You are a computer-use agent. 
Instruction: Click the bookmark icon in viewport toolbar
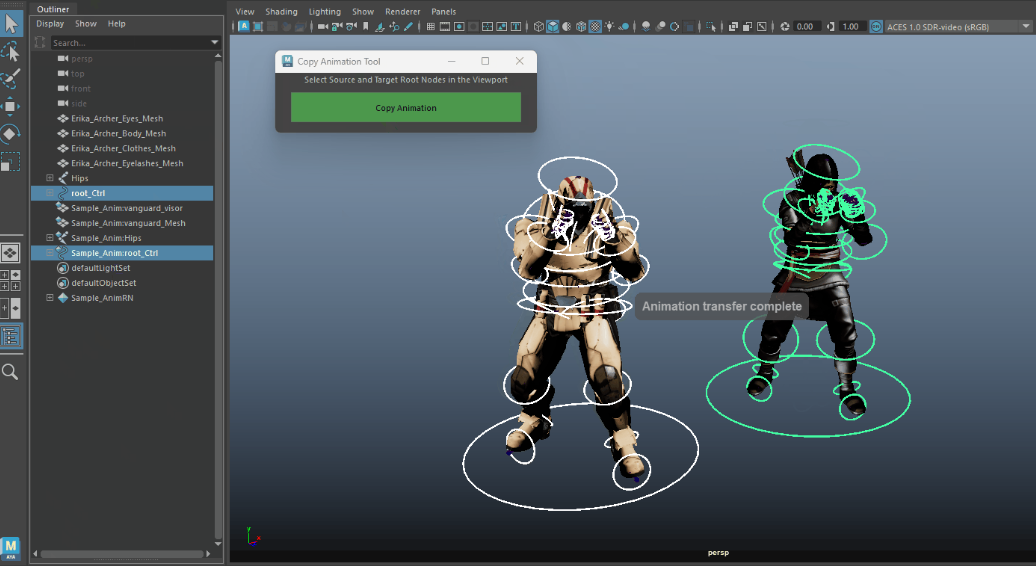click(x=365, y=26)
